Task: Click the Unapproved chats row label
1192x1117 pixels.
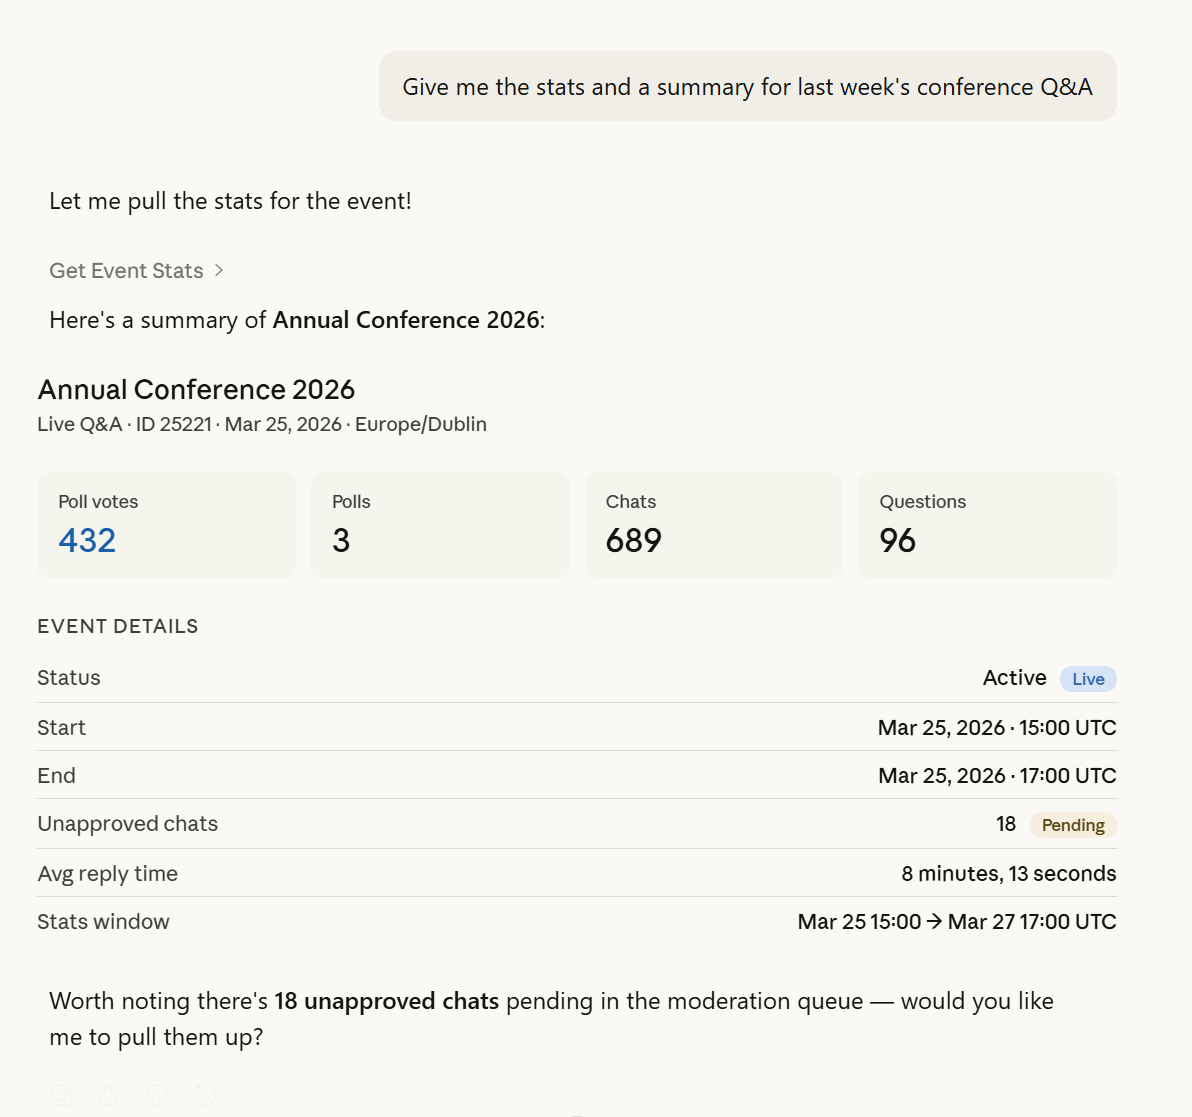Action: pyautogui.click(x=127, y=824)
